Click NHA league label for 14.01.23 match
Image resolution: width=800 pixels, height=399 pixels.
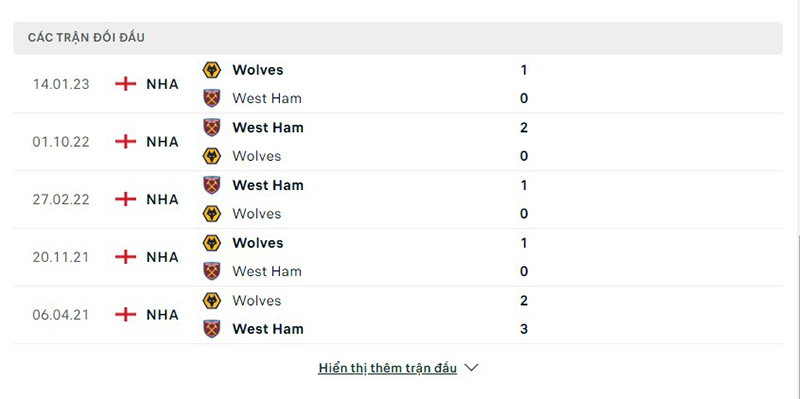click(x=163, y=84)
